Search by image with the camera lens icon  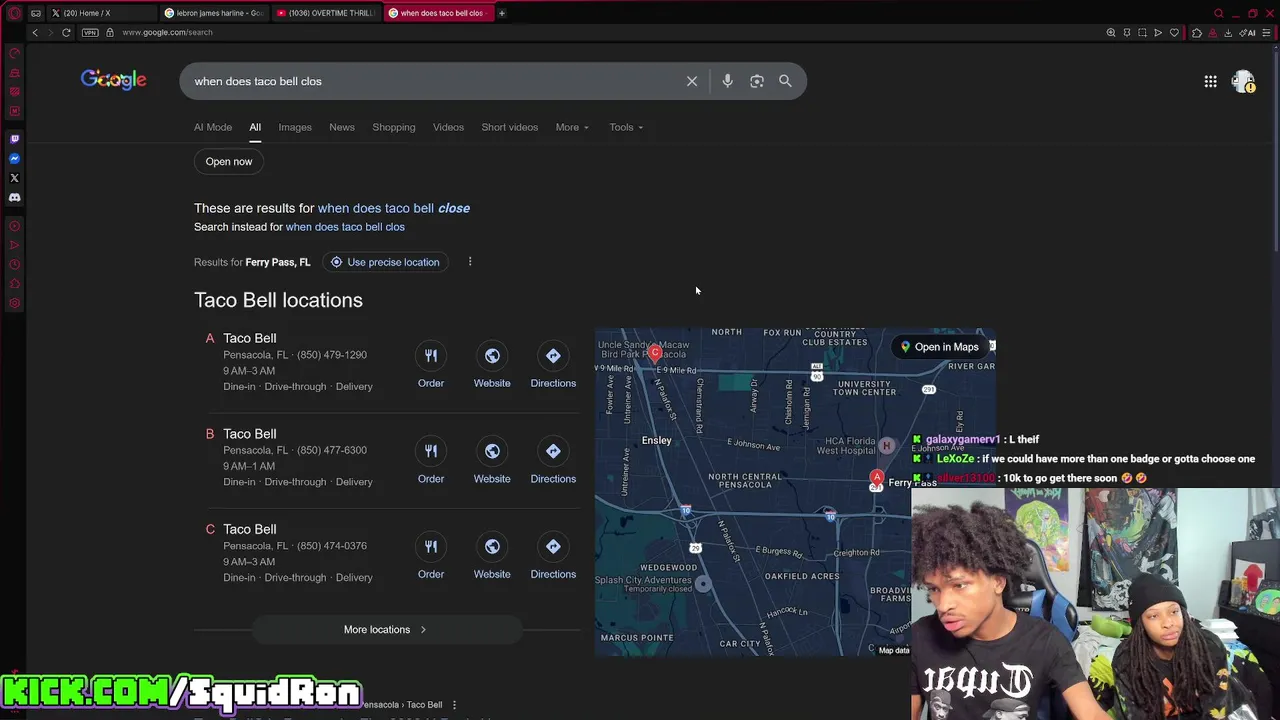pos(757,81)
